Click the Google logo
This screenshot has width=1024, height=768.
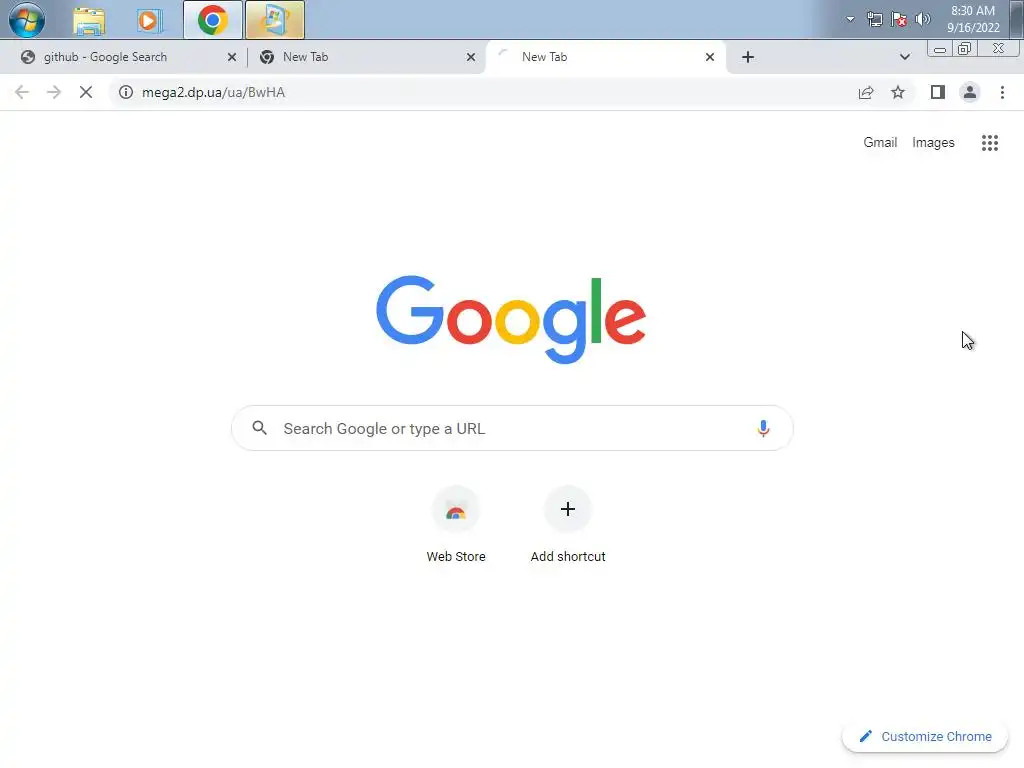pos(511,319)
